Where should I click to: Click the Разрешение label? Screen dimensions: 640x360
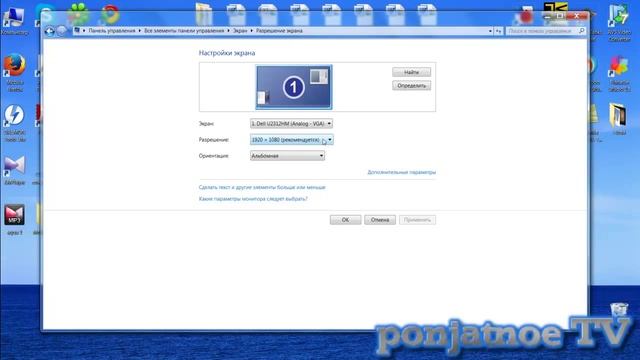coord(214,140)
